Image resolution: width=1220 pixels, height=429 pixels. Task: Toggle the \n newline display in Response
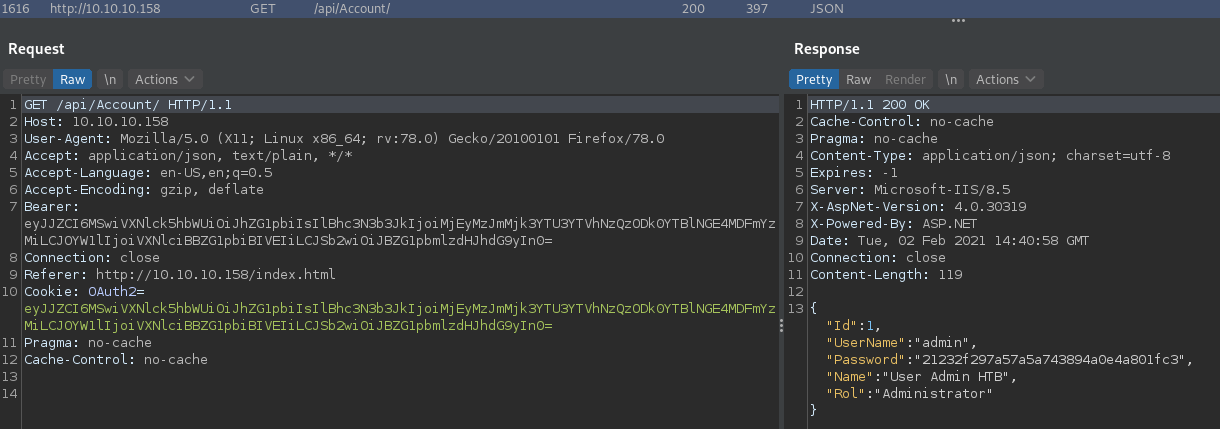coord(951,79)
